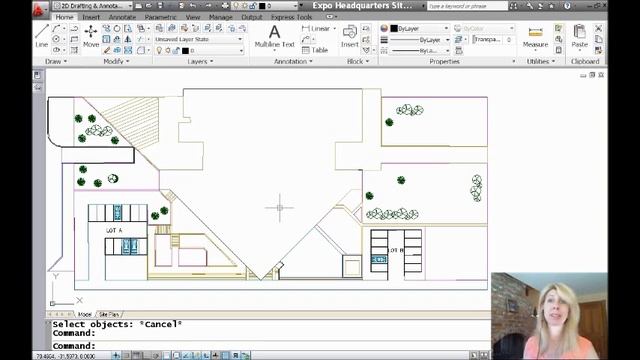Image resolution: width=640 pixels, height=360 pixels.
Task: Click the Rotate tool in Modify panel
Action: (117, 29)
